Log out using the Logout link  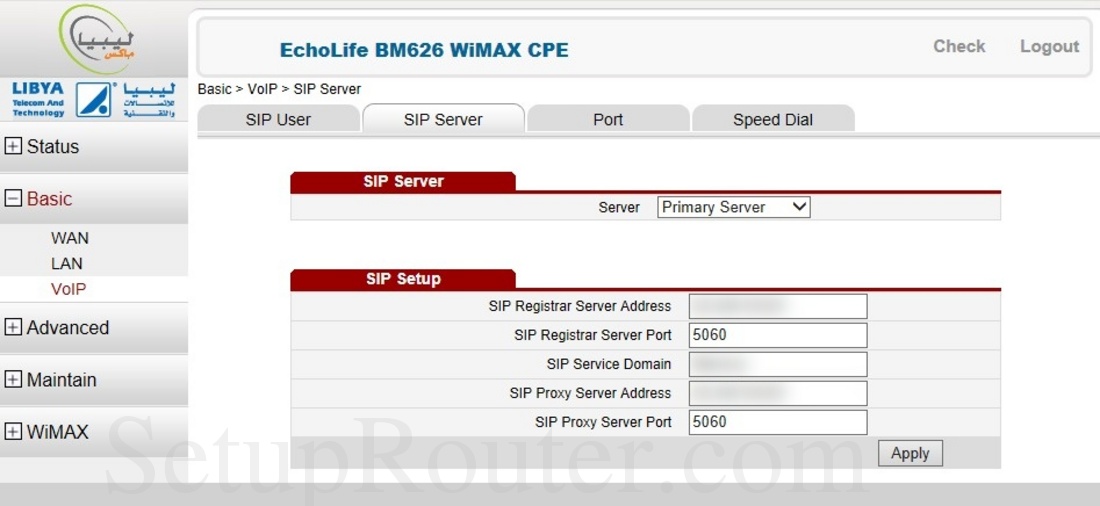click(x=1049, y=46)
